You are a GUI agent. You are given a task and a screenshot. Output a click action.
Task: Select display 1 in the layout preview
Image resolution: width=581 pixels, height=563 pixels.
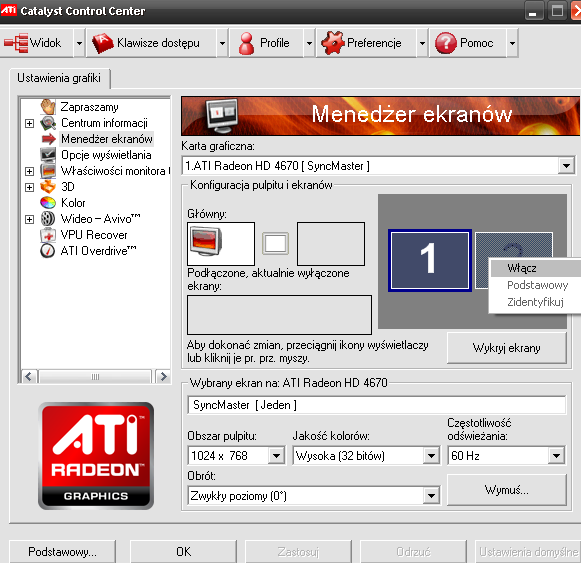(x=430, y=260)
